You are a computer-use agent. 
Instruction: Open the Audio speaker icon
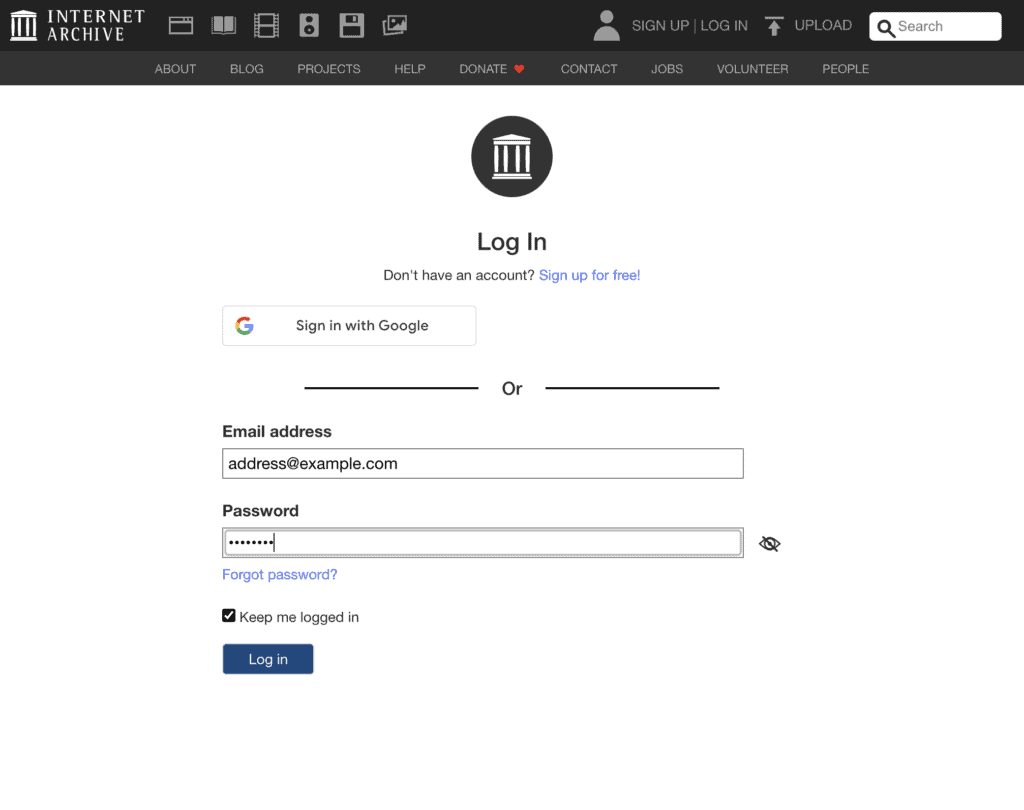pos(309,25)
